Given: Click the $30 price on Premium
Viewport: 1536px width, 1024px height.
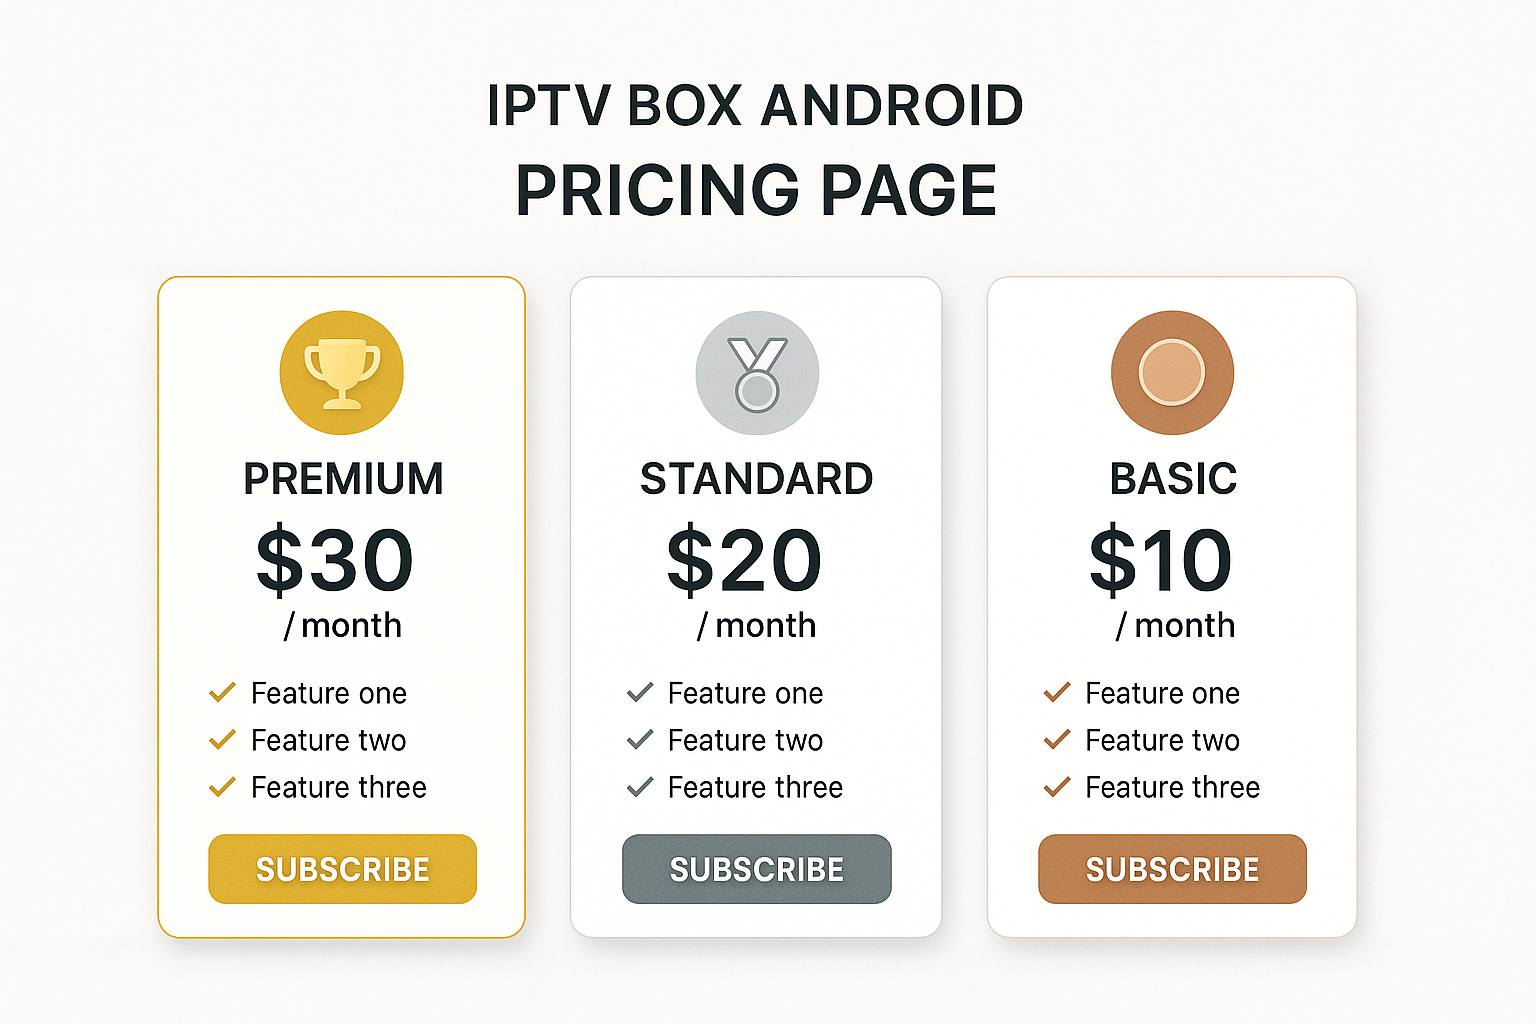Looking at the screenshot, I should click(x=334, y=560).
